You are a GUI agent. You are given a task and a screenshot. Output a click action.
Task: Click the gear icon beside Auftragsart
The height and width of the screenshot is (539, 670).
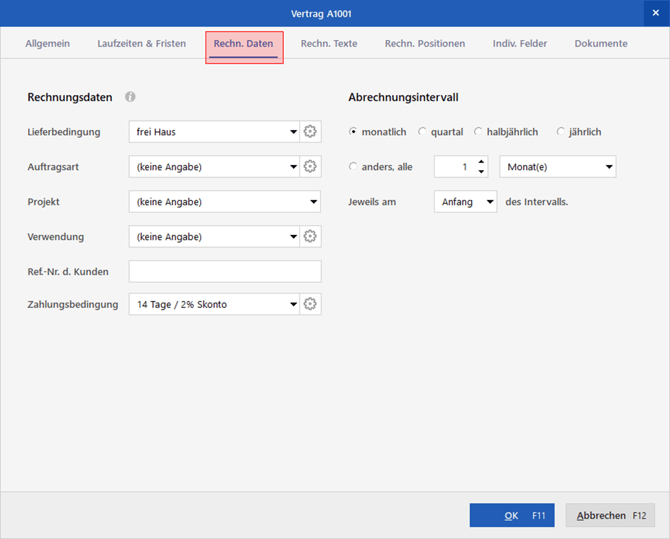(310, 167)
